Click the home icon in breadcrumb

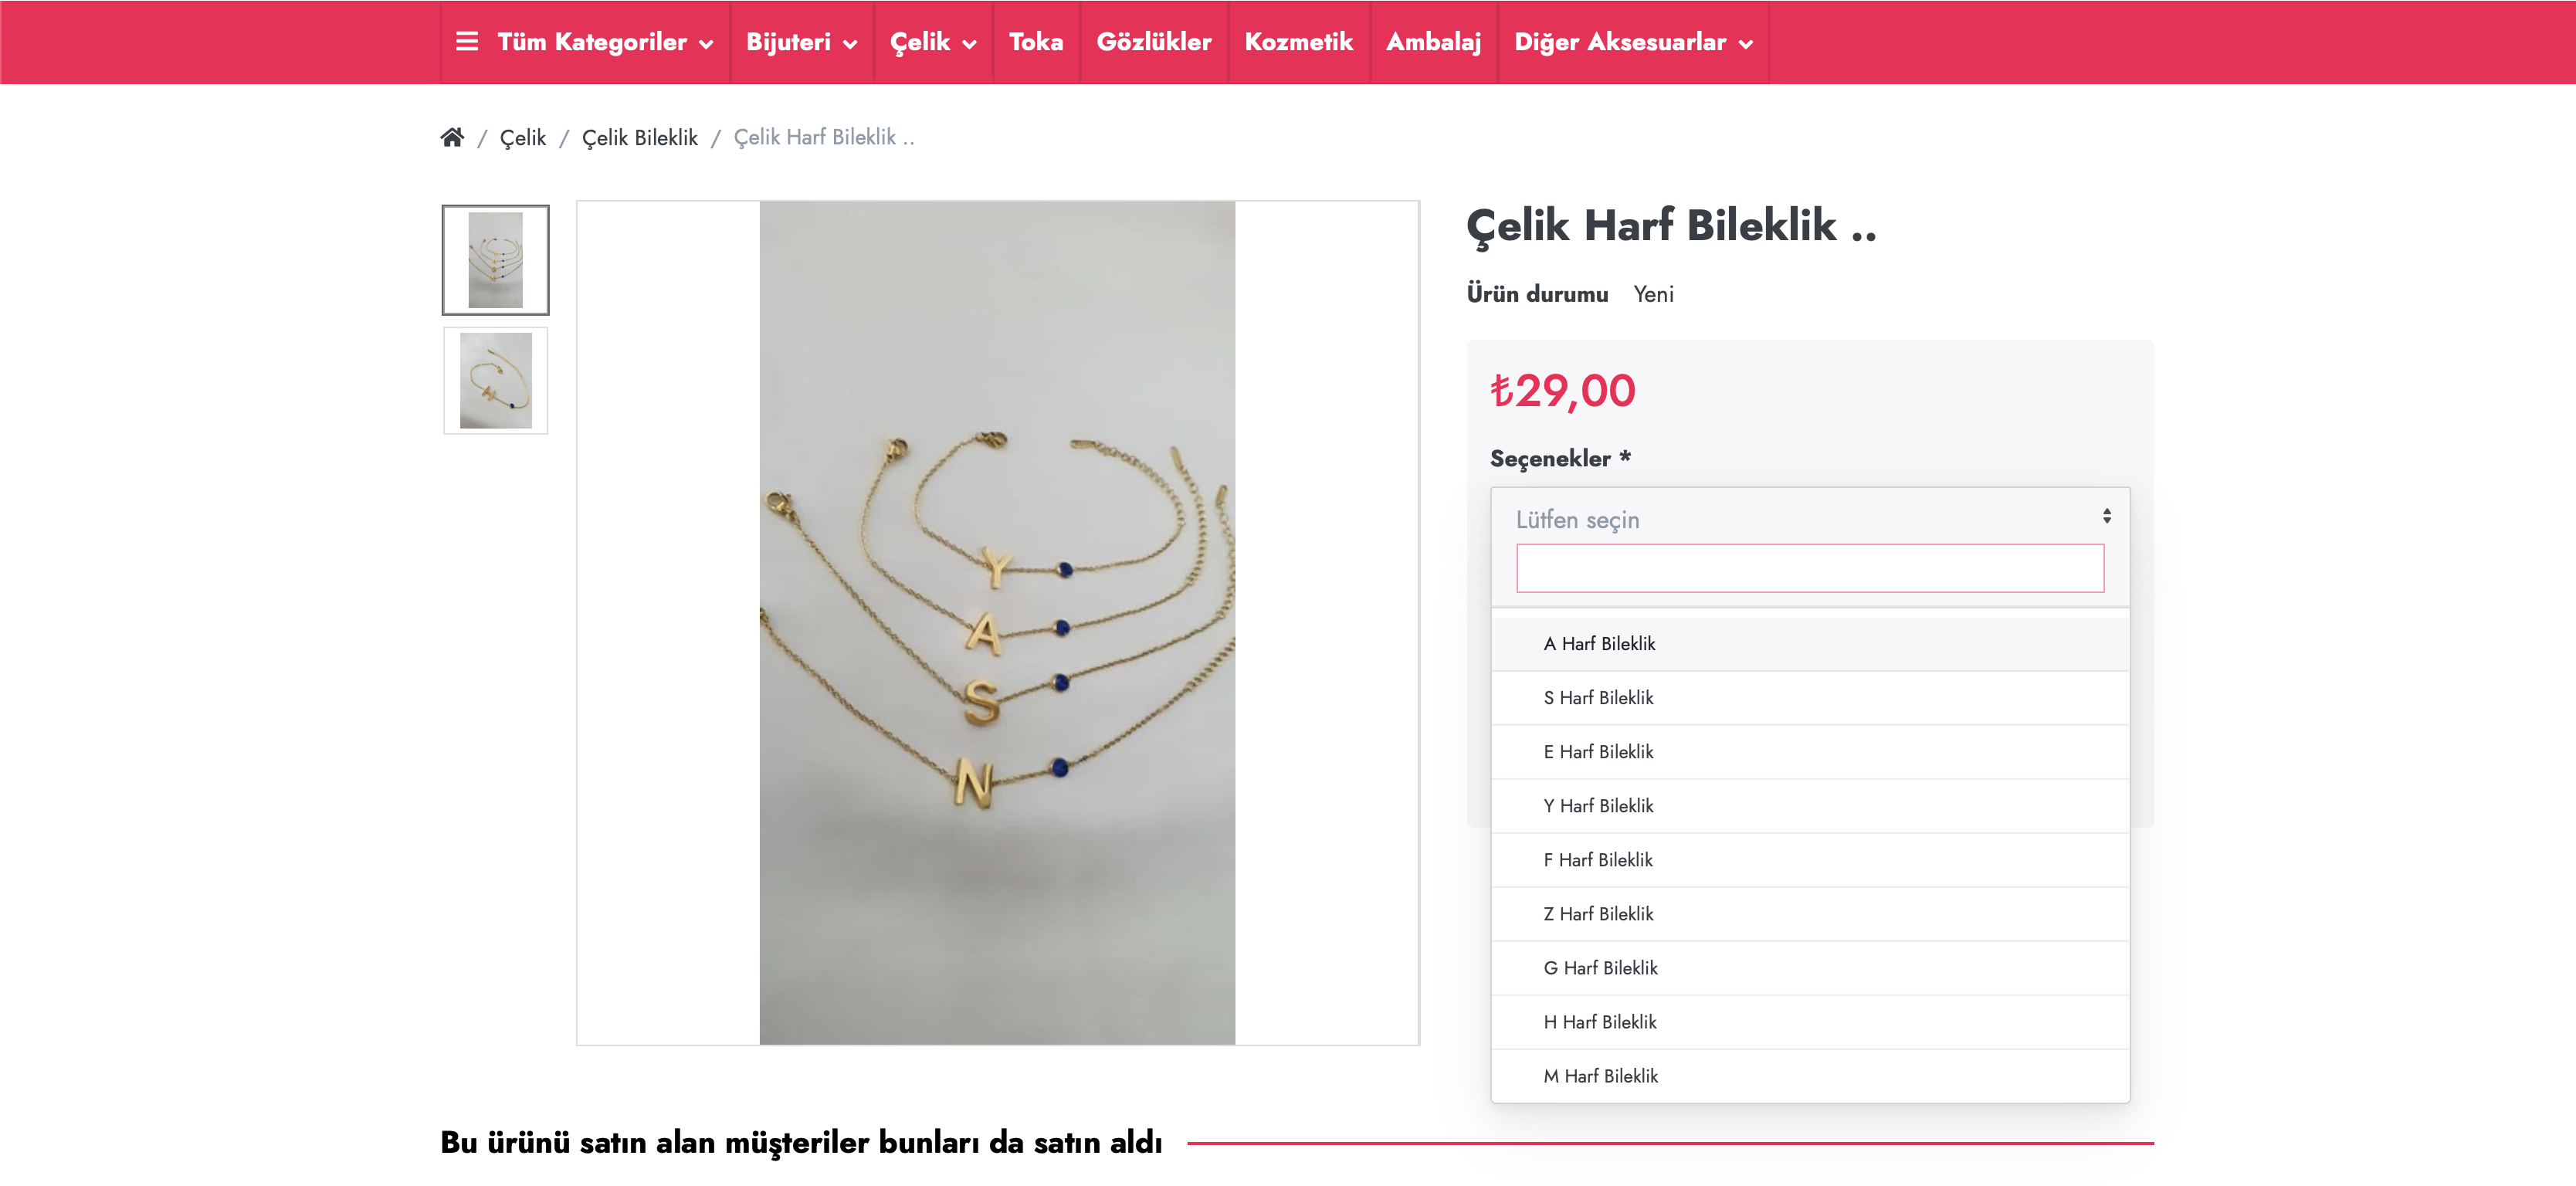tap(452, 137)
